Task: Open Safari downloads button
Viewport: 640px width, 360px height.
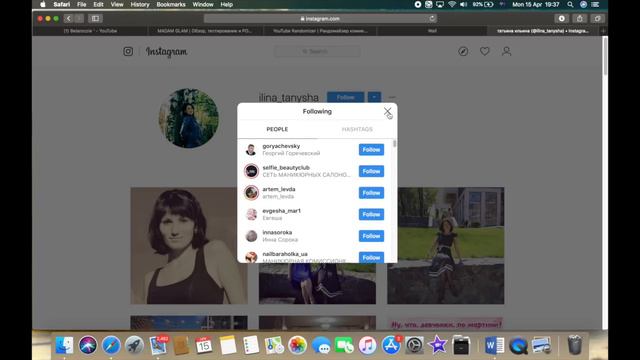Action: coord(562,18)
